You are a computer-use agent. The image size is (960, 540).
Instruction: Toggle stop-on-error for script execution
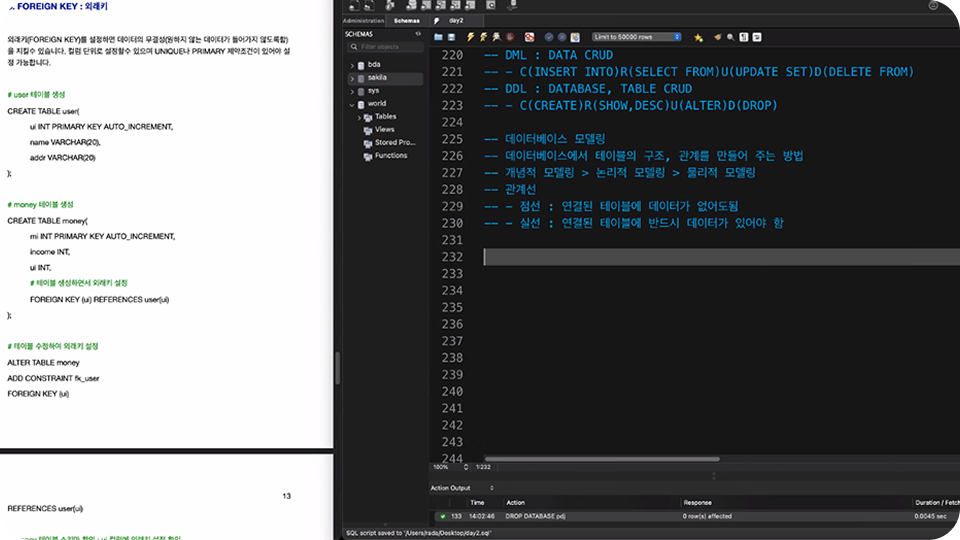(x=530, y=37)
